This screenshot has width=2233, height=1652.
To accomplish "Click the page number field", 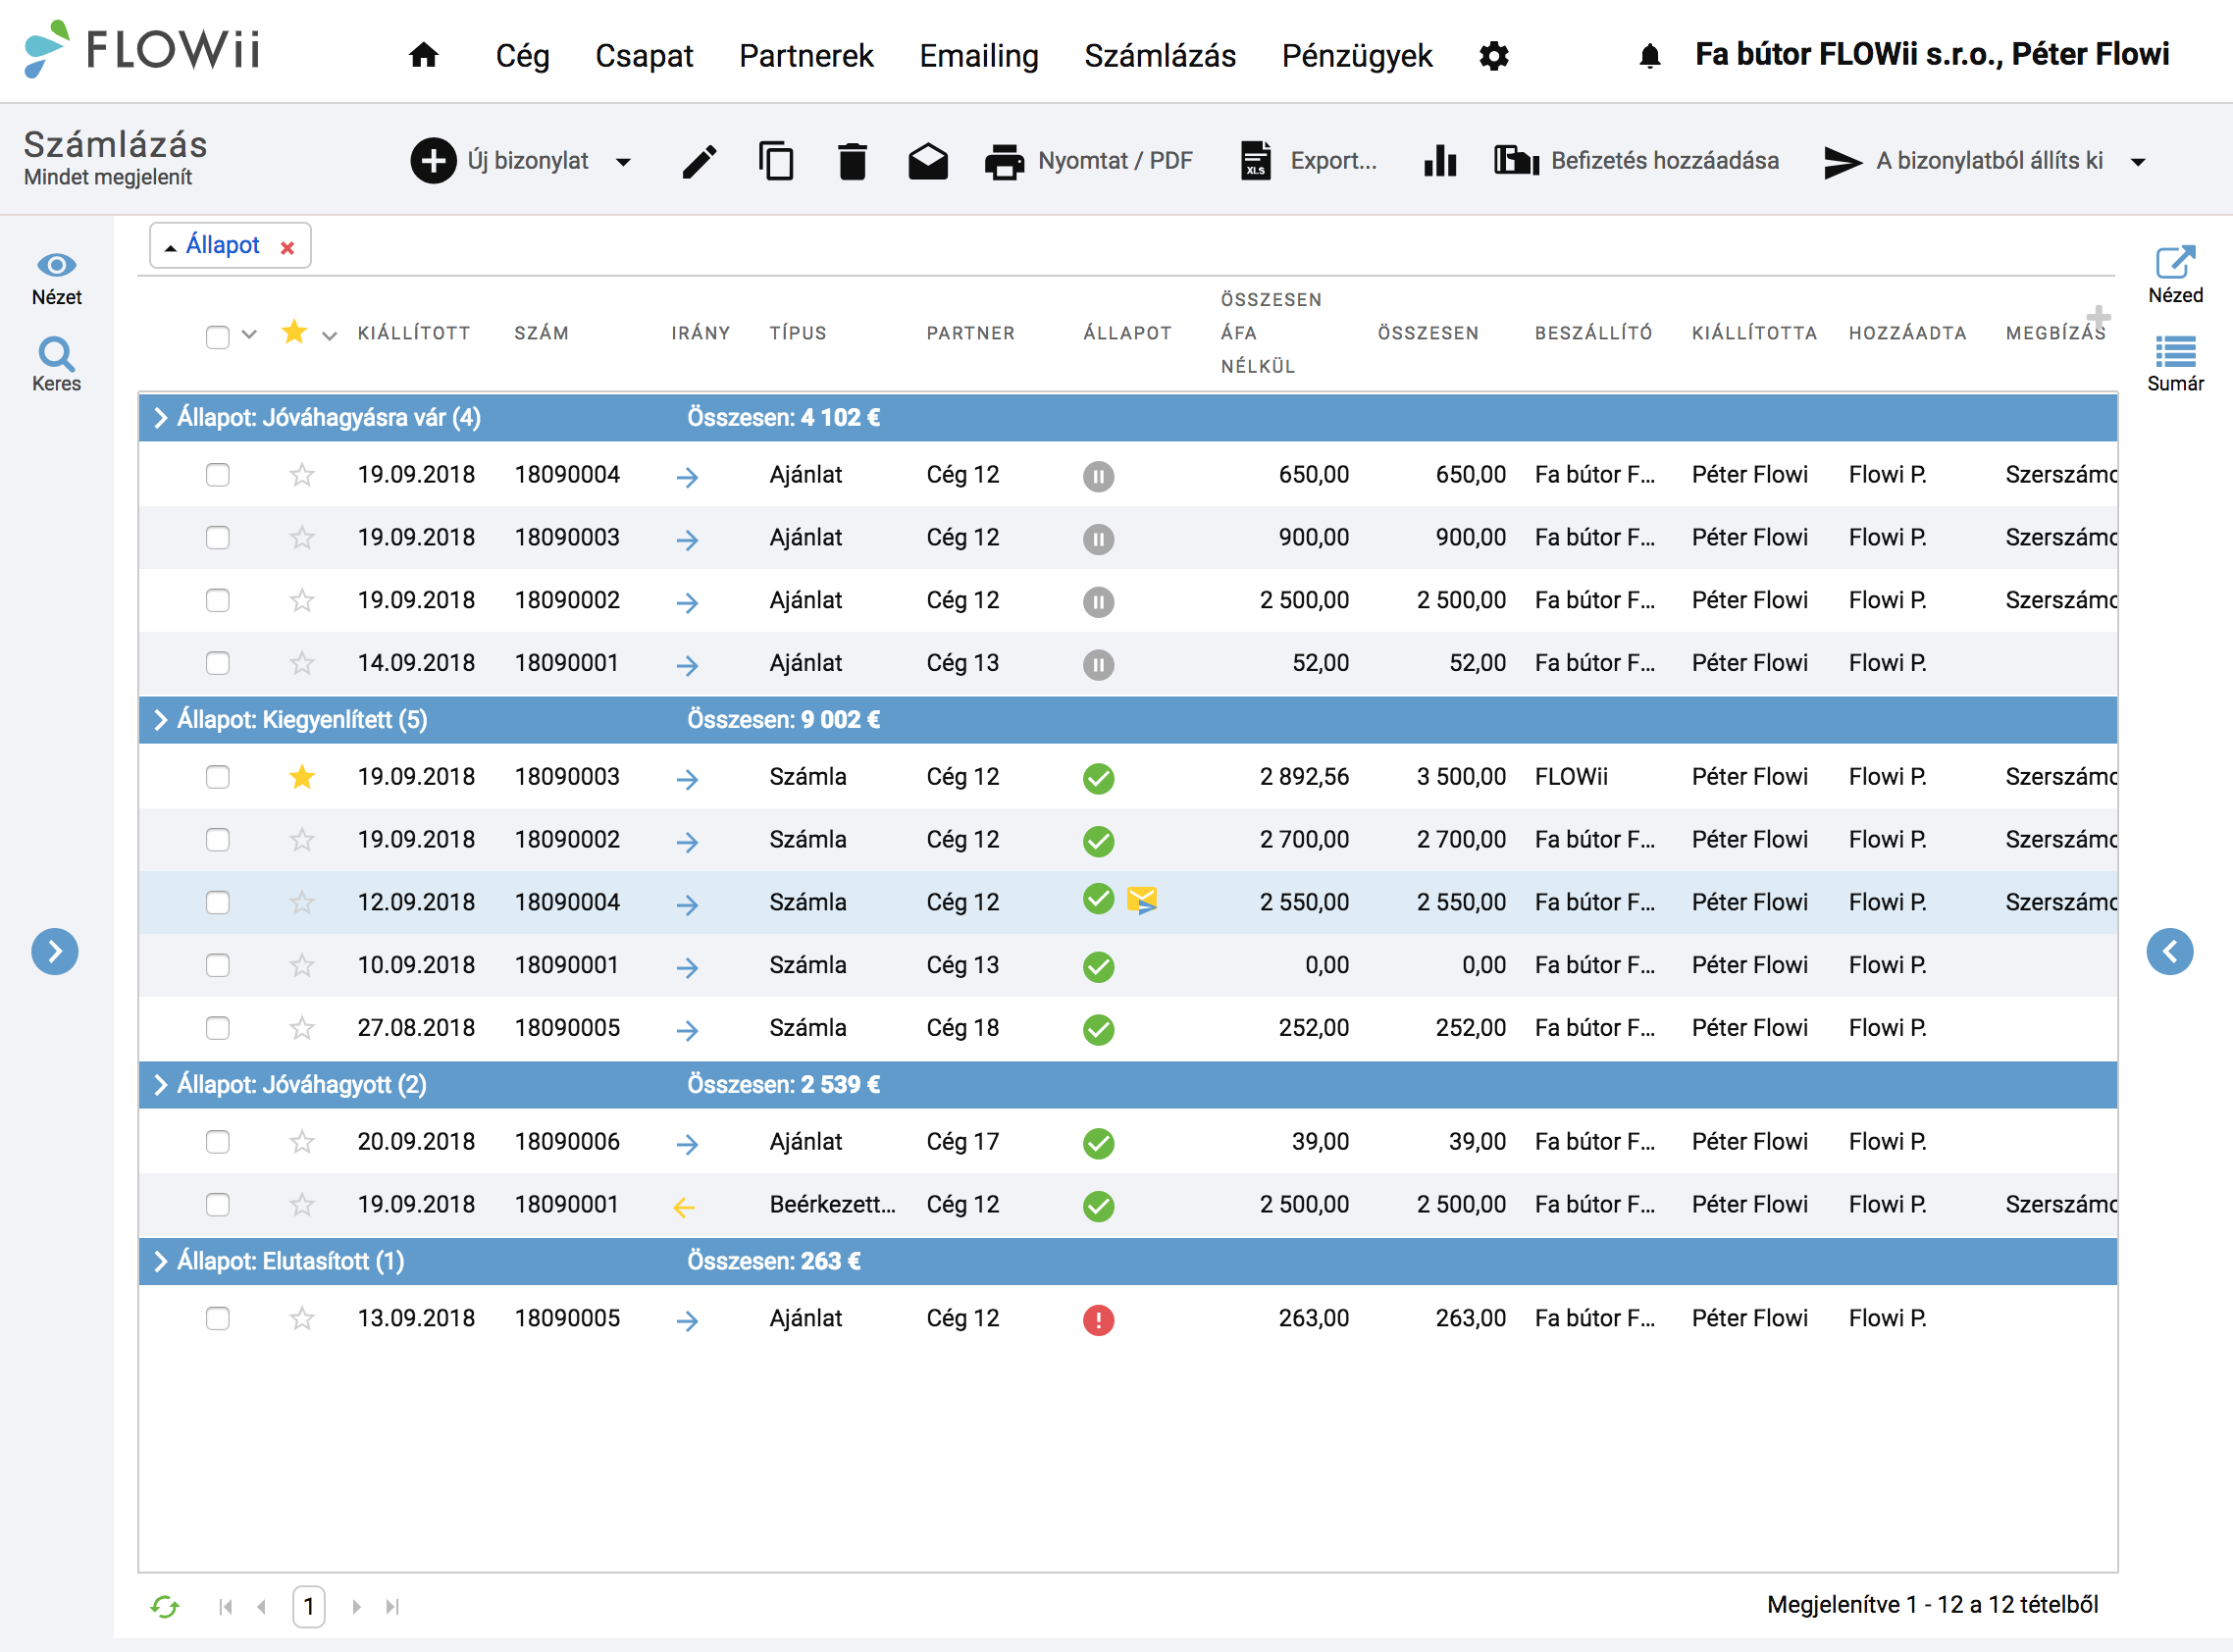I will pos(308,1606).
